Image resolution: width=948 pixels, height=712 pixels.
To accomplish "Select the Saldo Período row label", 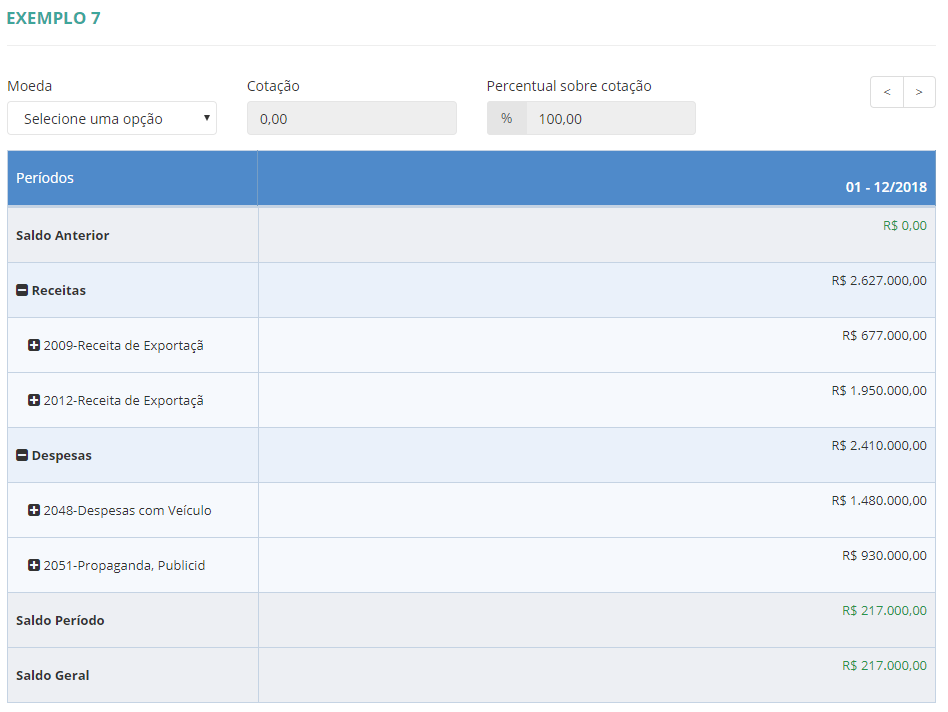I will tap(60, 621).
